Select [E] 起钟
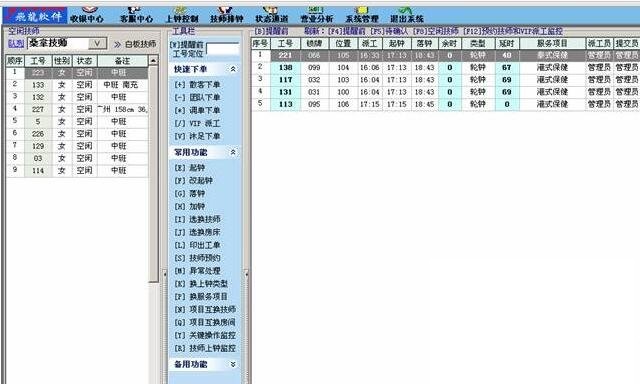 190,167
